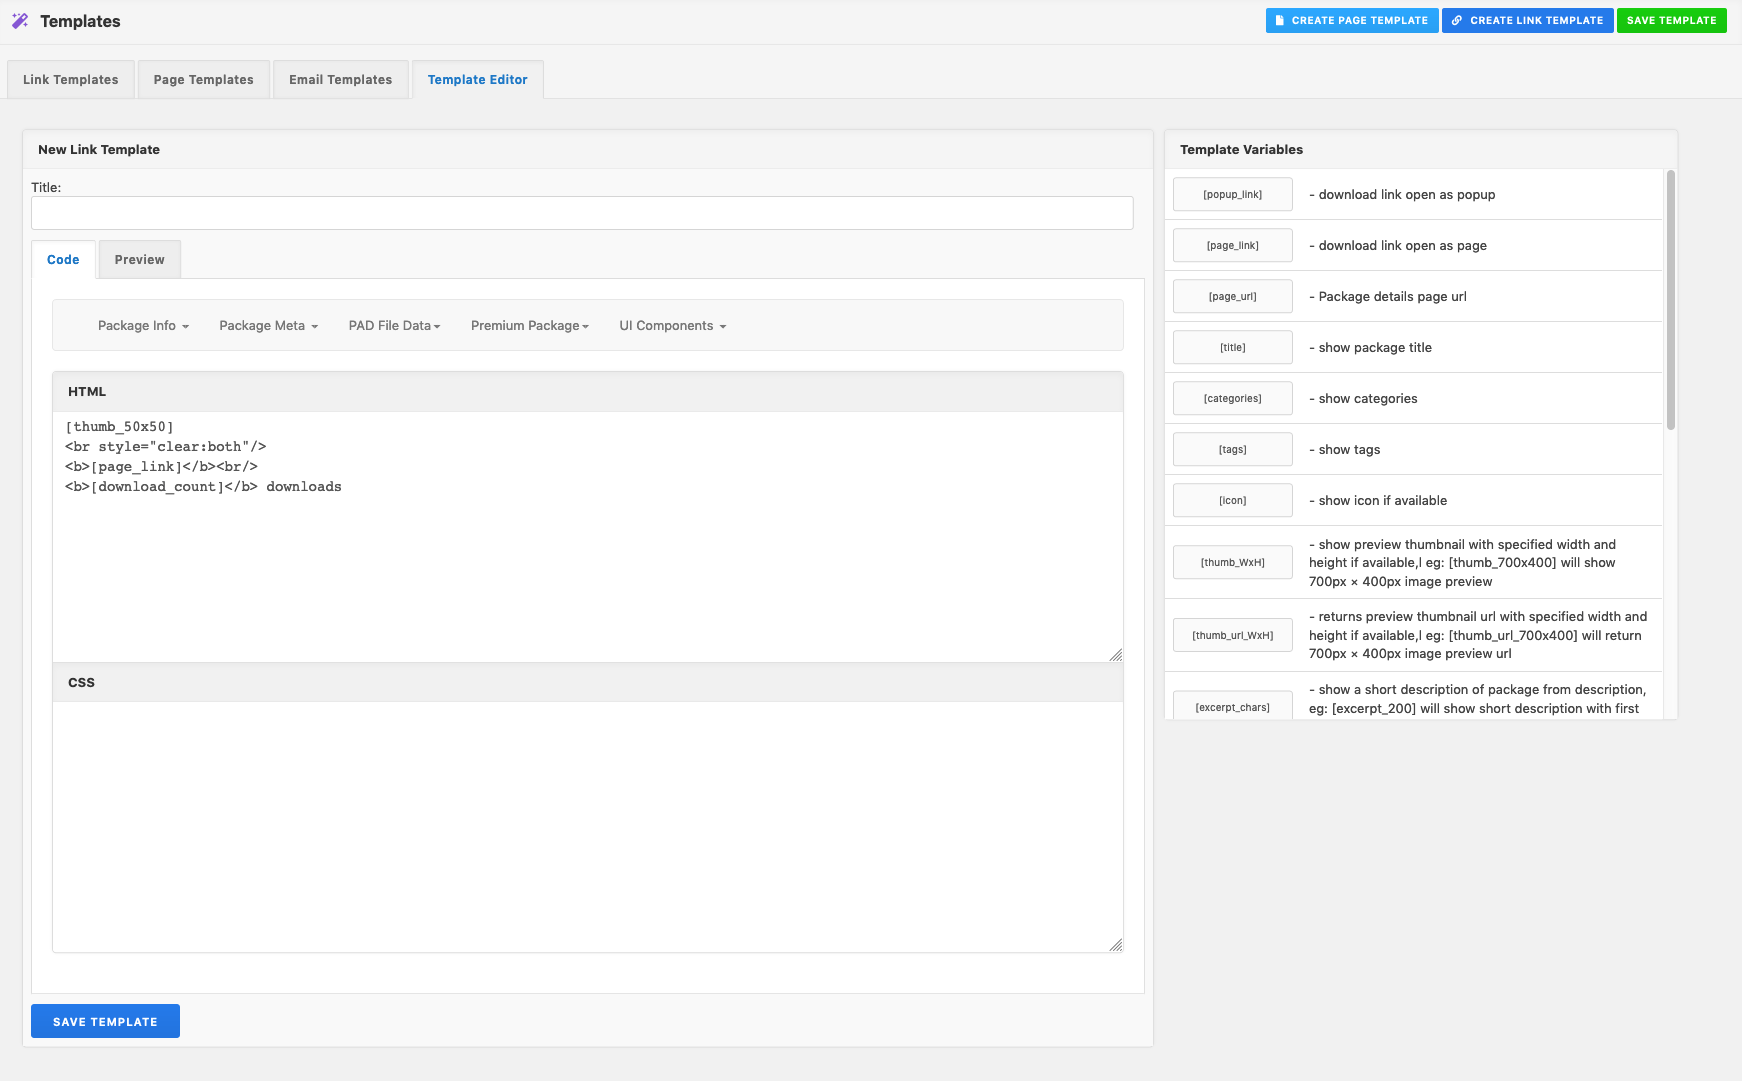The height and width of the screenshot is (1081, 1742).
Task: Select the [page_url] variable chip
Action: coord(1232,296)
